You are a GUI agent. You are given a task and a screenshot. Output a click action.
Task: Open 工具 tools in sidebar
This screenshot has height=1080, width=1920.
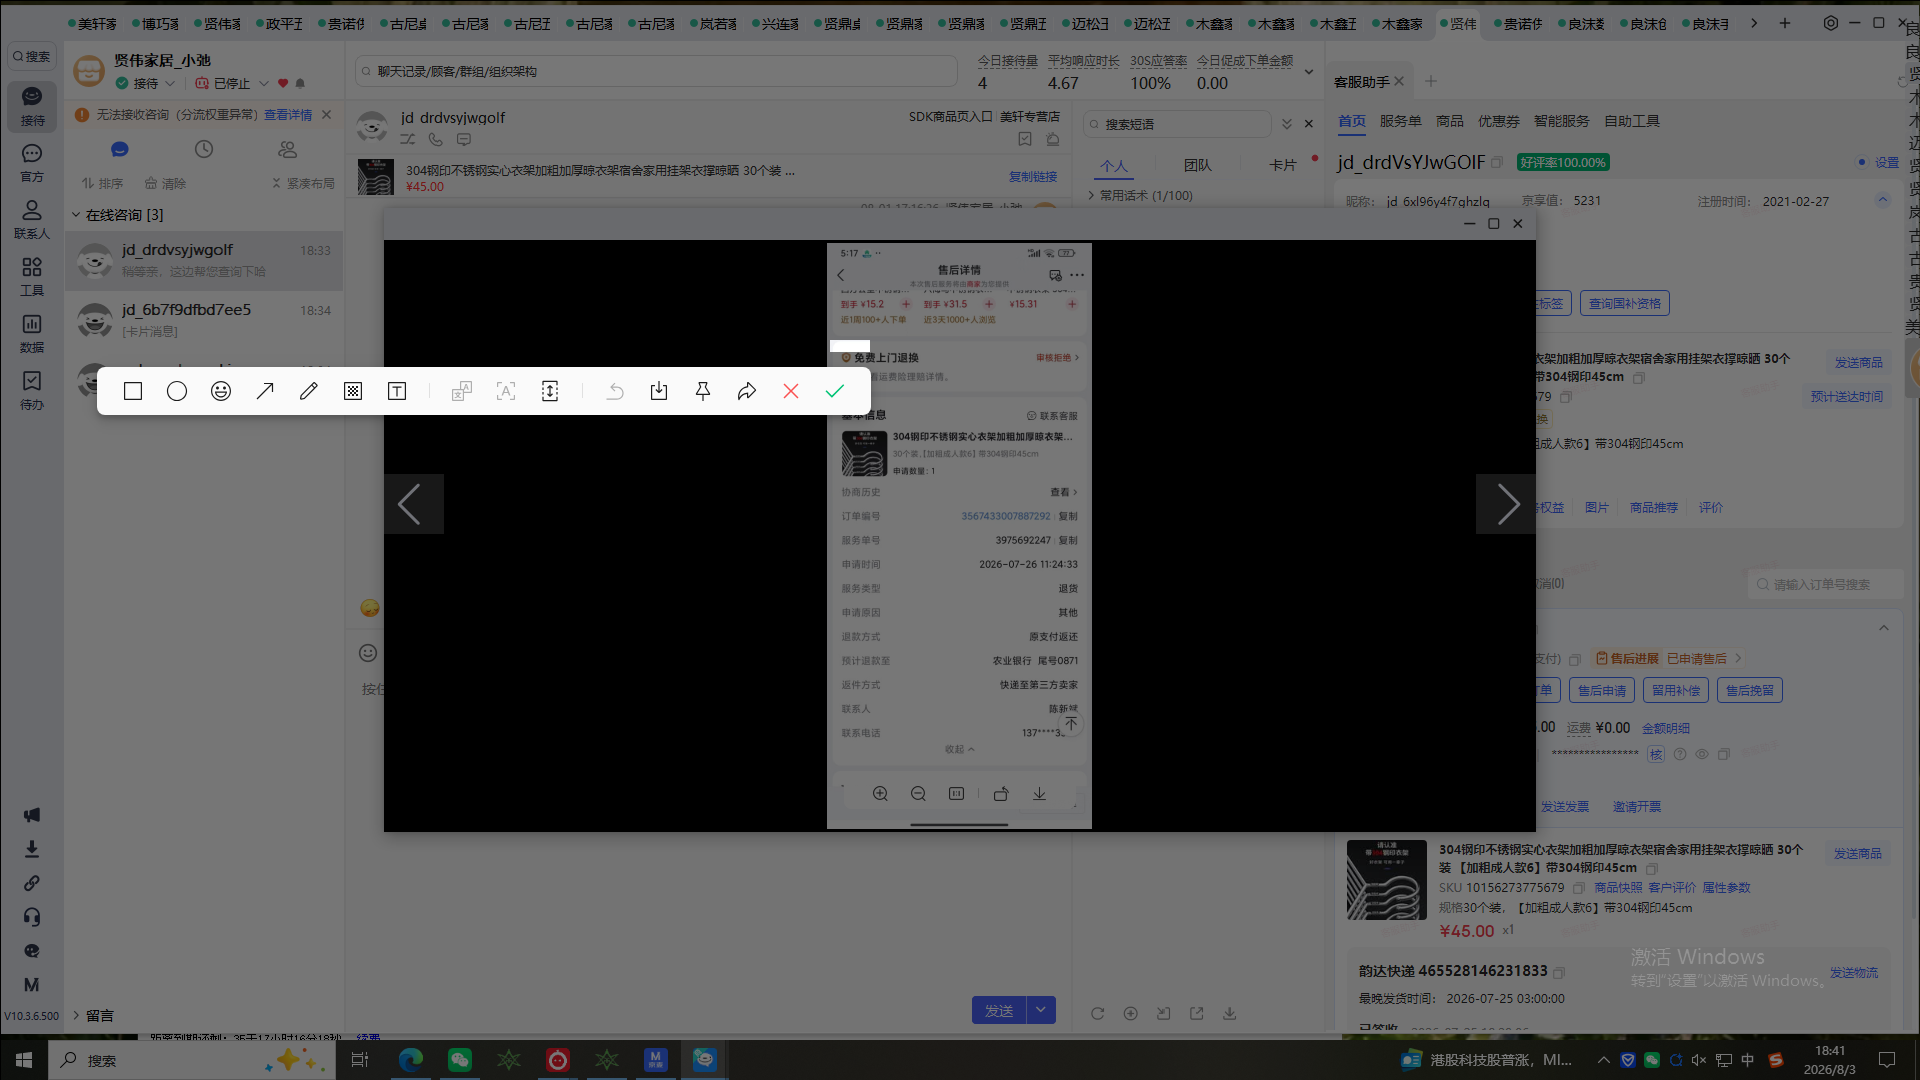(32, 277)
